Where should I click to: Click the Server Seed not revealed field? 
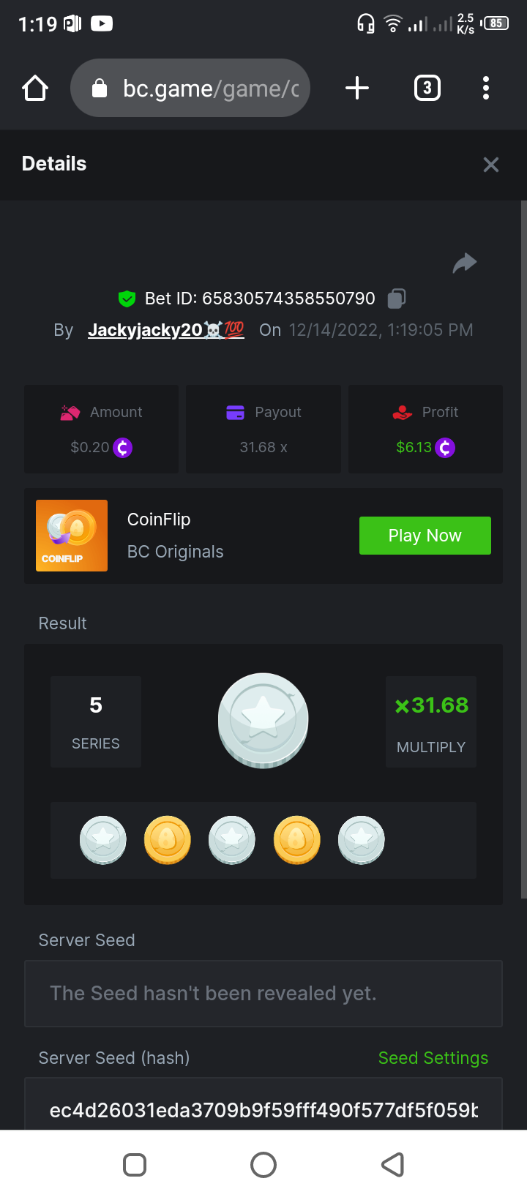[263, 993]
